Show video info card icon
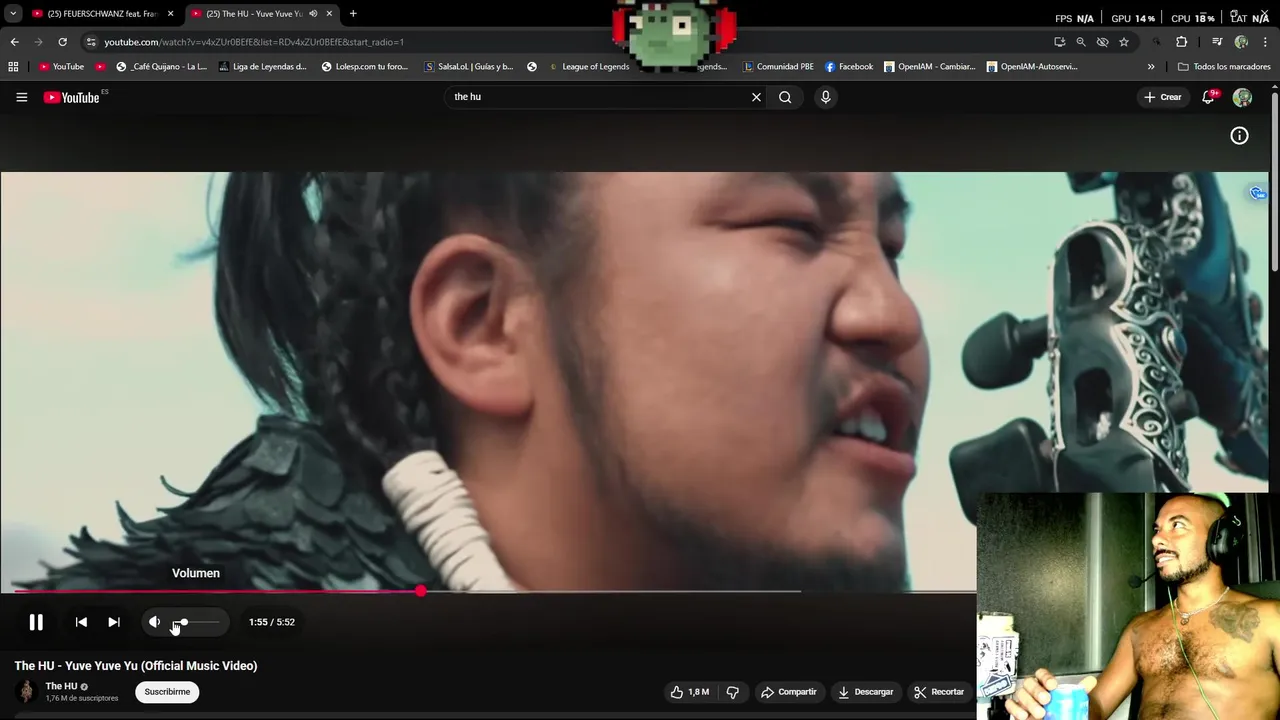 tap(1239, 136)
